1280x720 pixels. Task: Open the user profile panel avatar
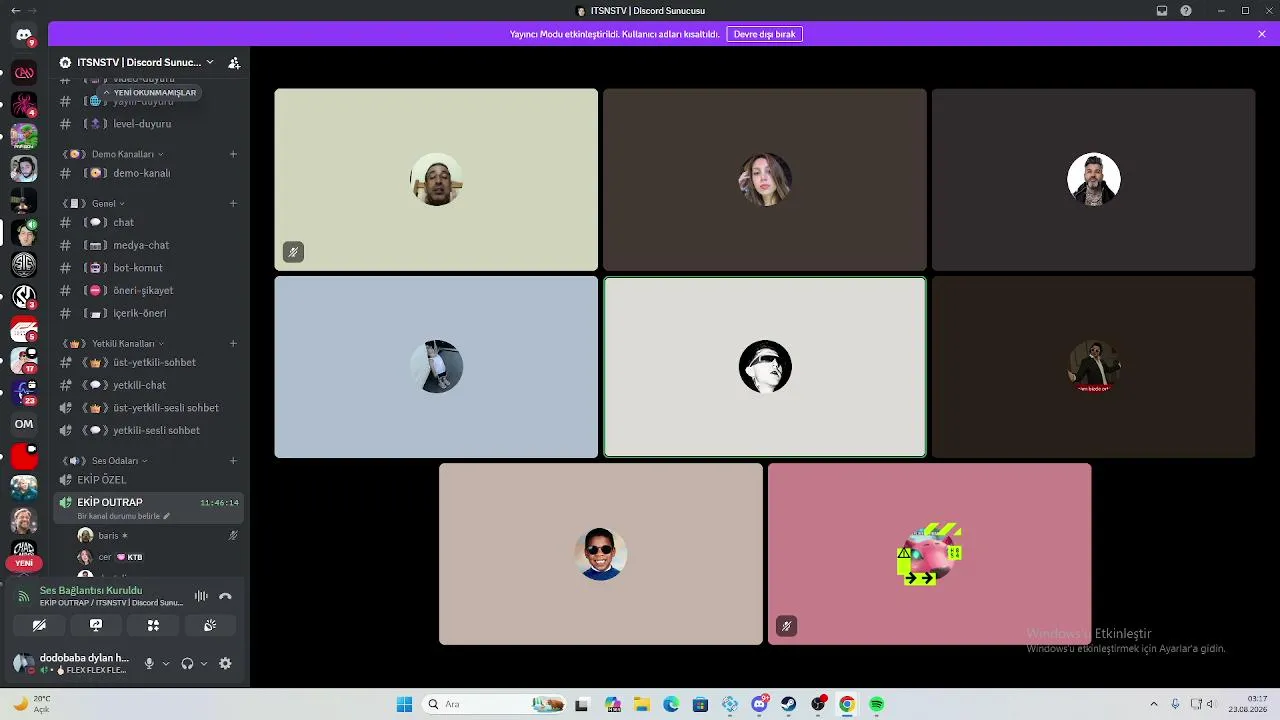(23, 663)
